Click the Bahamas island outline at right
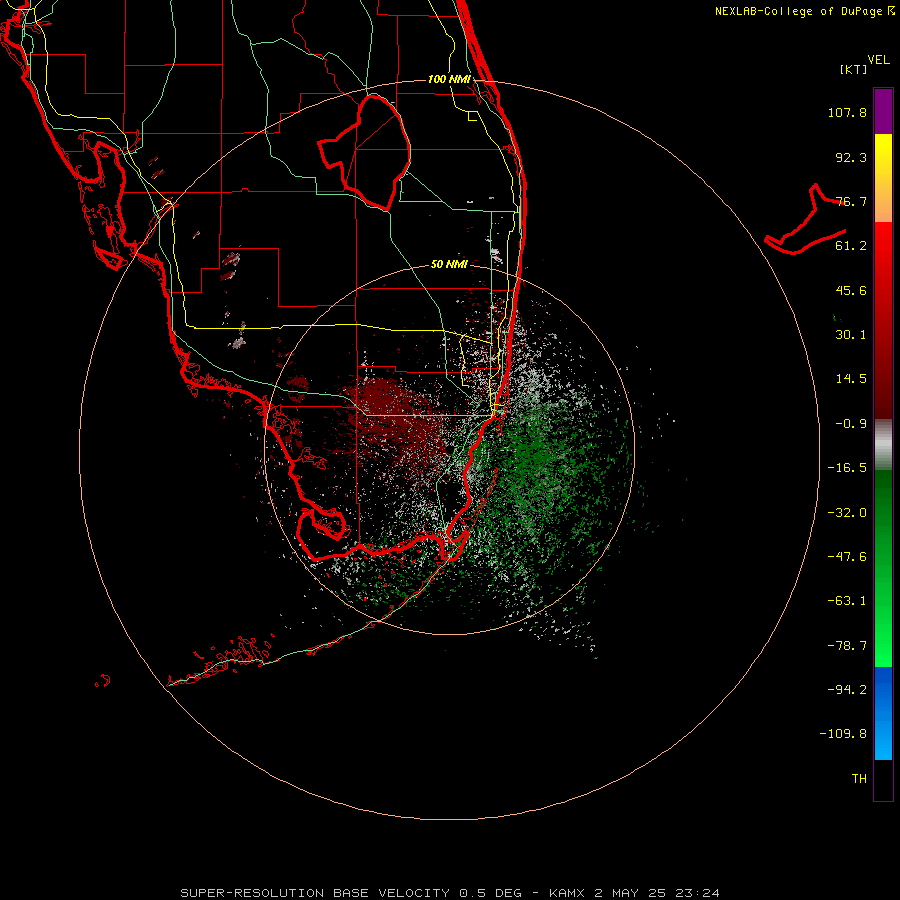900x900 pixels. [806, 221]
